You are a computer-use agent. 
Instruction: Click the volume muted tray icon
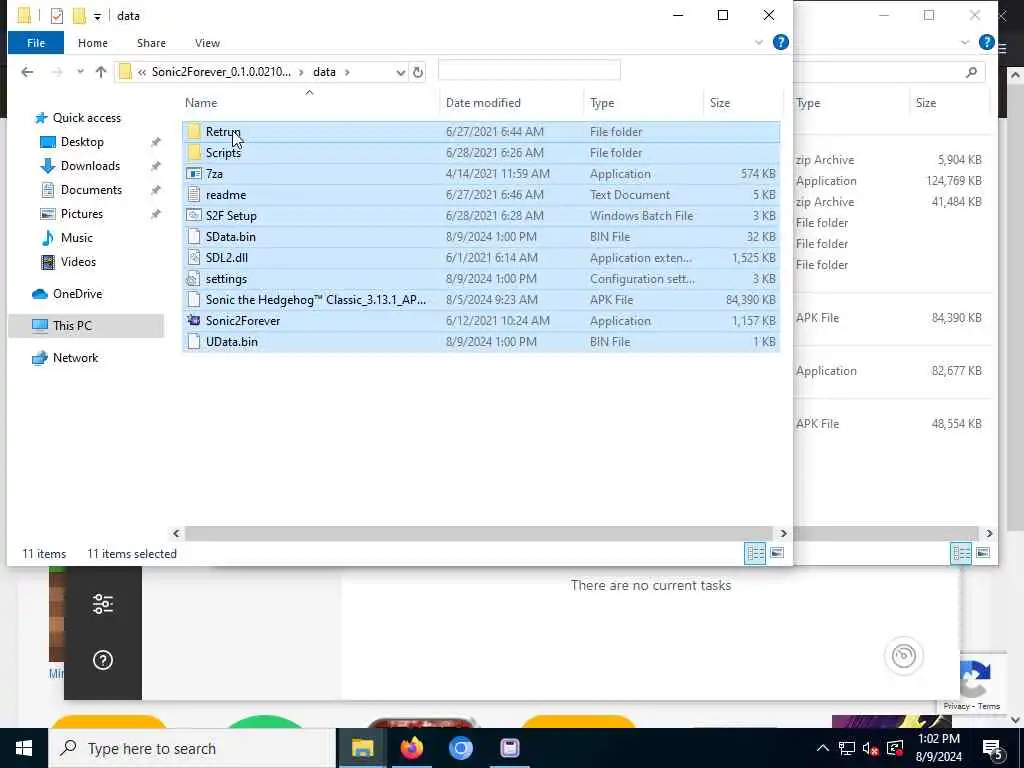870,748
